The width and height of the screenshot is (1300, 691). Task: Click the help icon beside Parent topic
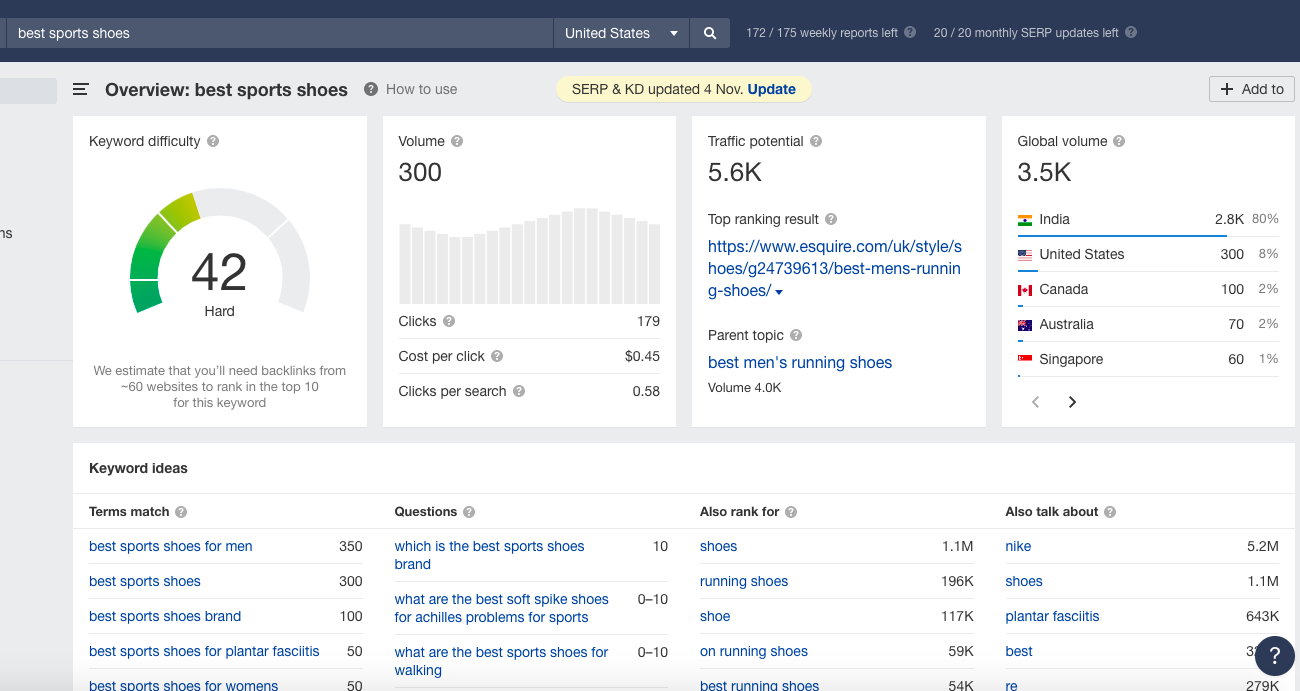[796, 336]
